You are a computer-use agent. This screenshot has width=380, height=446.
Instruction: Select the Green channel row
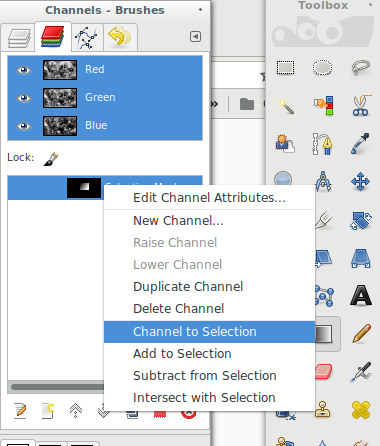coord(105,98)
